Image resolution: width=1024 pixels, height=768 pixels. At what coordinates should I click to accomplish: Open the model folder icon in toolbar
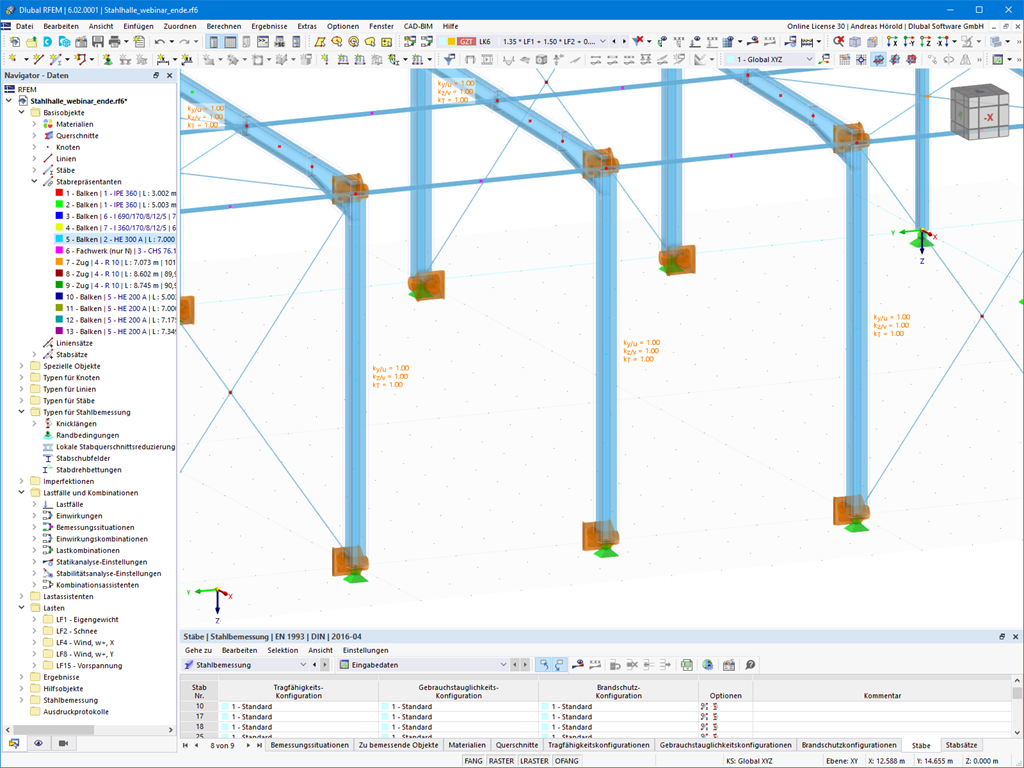[x=31, y=42]
